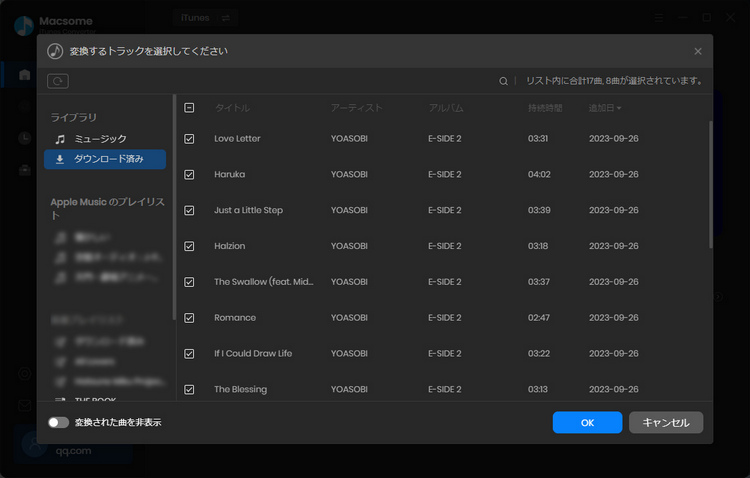Click The Swallow (feat. Mid.. title
Viewport: 750px width, 478px height.
click(x=264, y=282)
